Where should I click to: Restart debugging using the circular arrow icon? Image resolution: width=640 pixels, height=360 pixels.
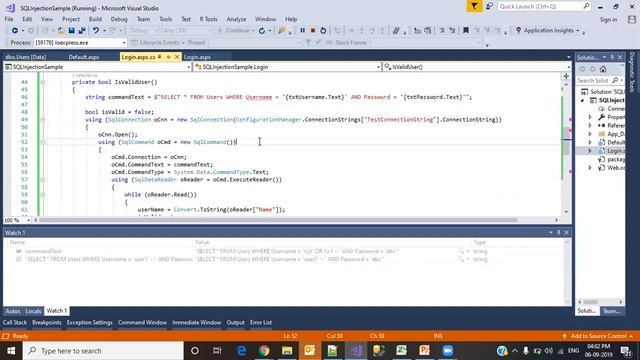pyautogui.click(x=323, y=31)
